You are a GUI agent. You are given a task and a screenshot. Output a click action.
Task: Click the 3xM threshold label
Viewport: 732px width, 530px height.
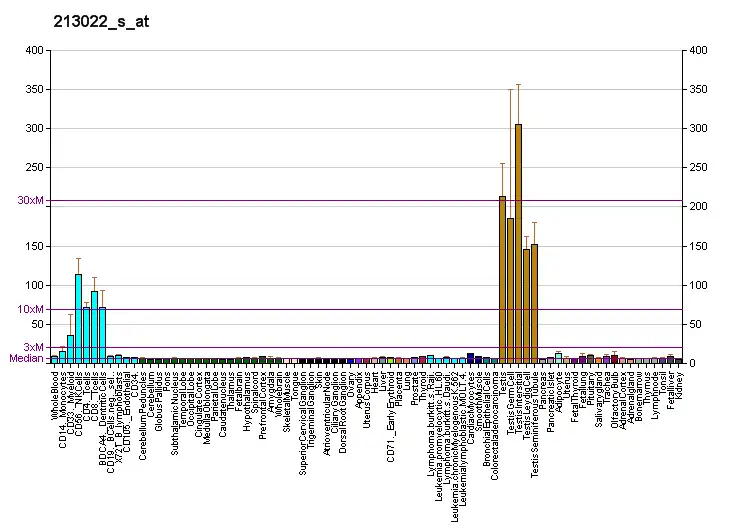coord(34,347)
